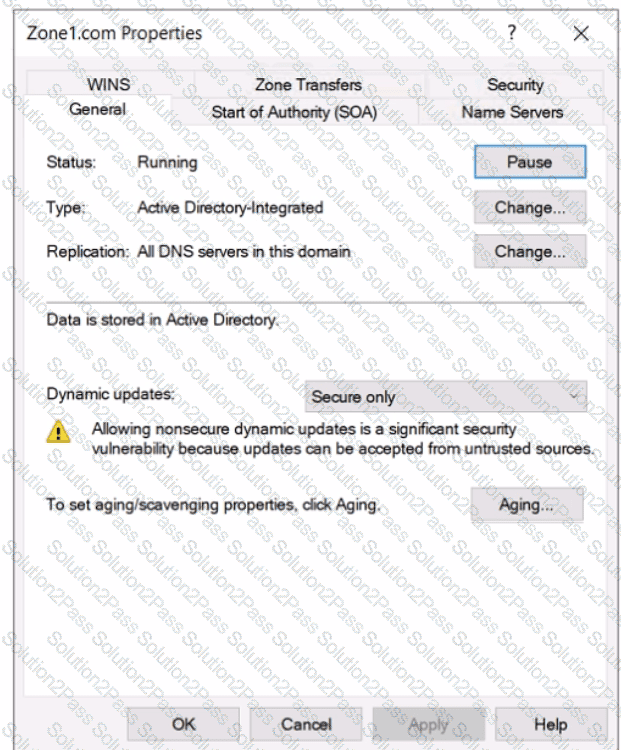The height and width of the screenshot is (750, 621).
Task: Select the Security tab
Action: [x=515, y=84]
